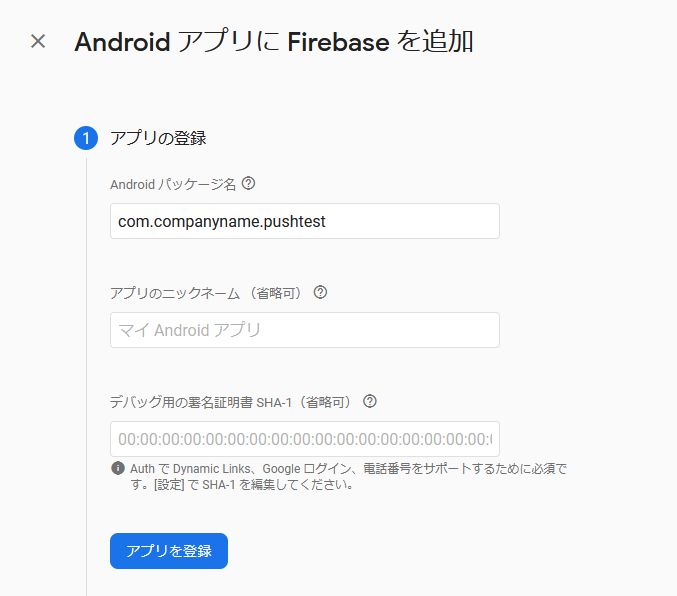Close the Firebase Android setup dialog
This screenshot has height=596, width=677.
click(38, 41)
